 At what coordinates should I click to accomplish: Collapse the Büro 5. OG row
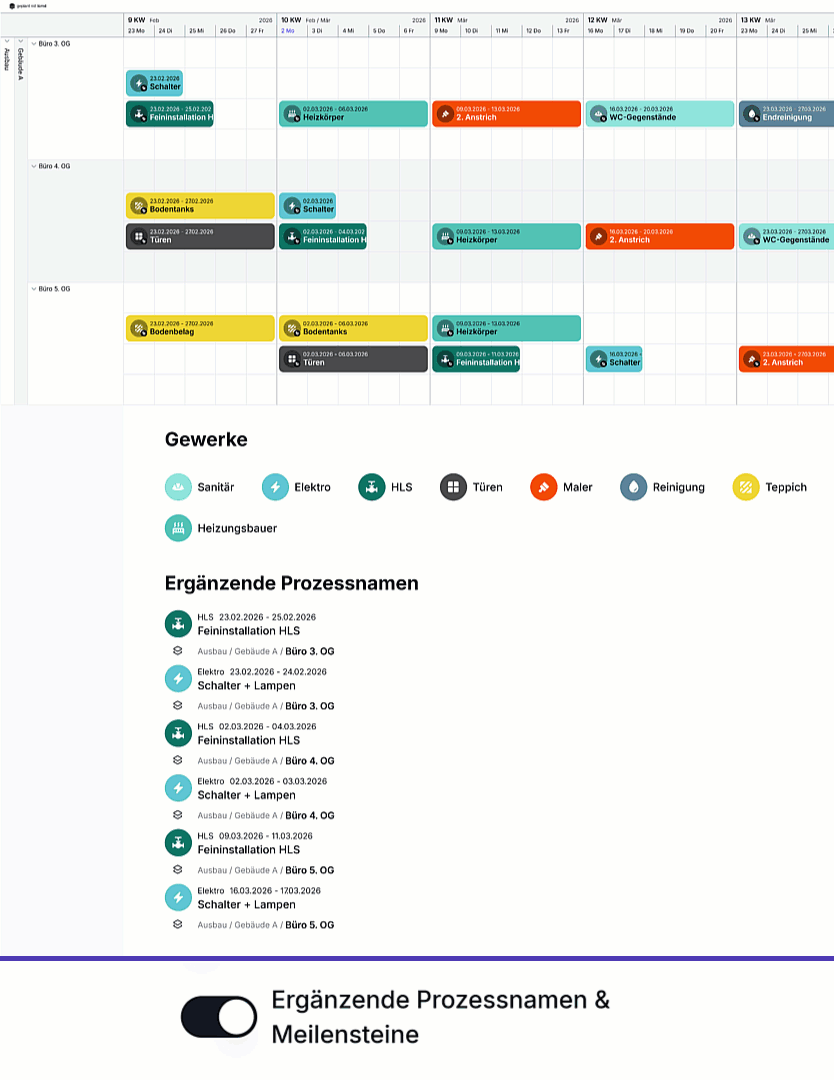(33, 289)
